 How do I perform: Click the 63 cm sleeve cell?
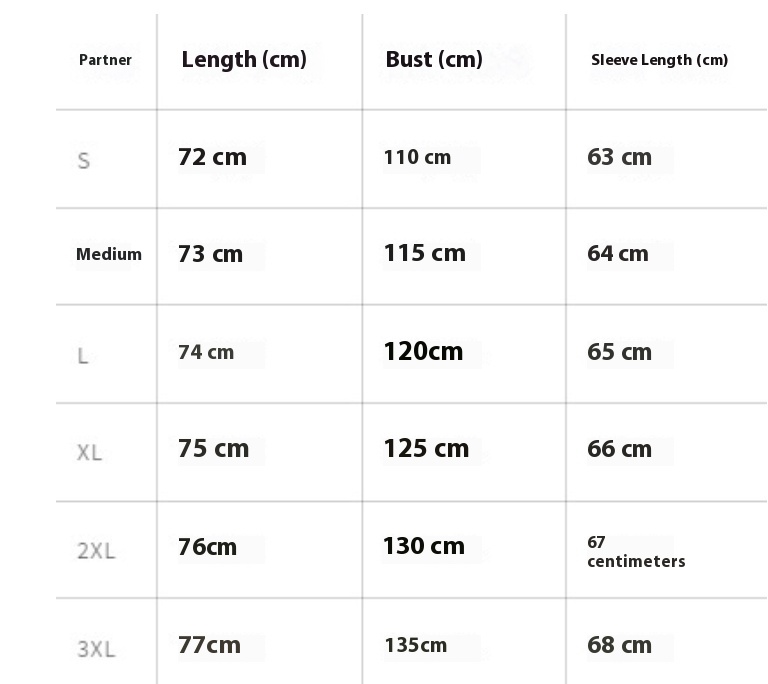coord(619,157)
